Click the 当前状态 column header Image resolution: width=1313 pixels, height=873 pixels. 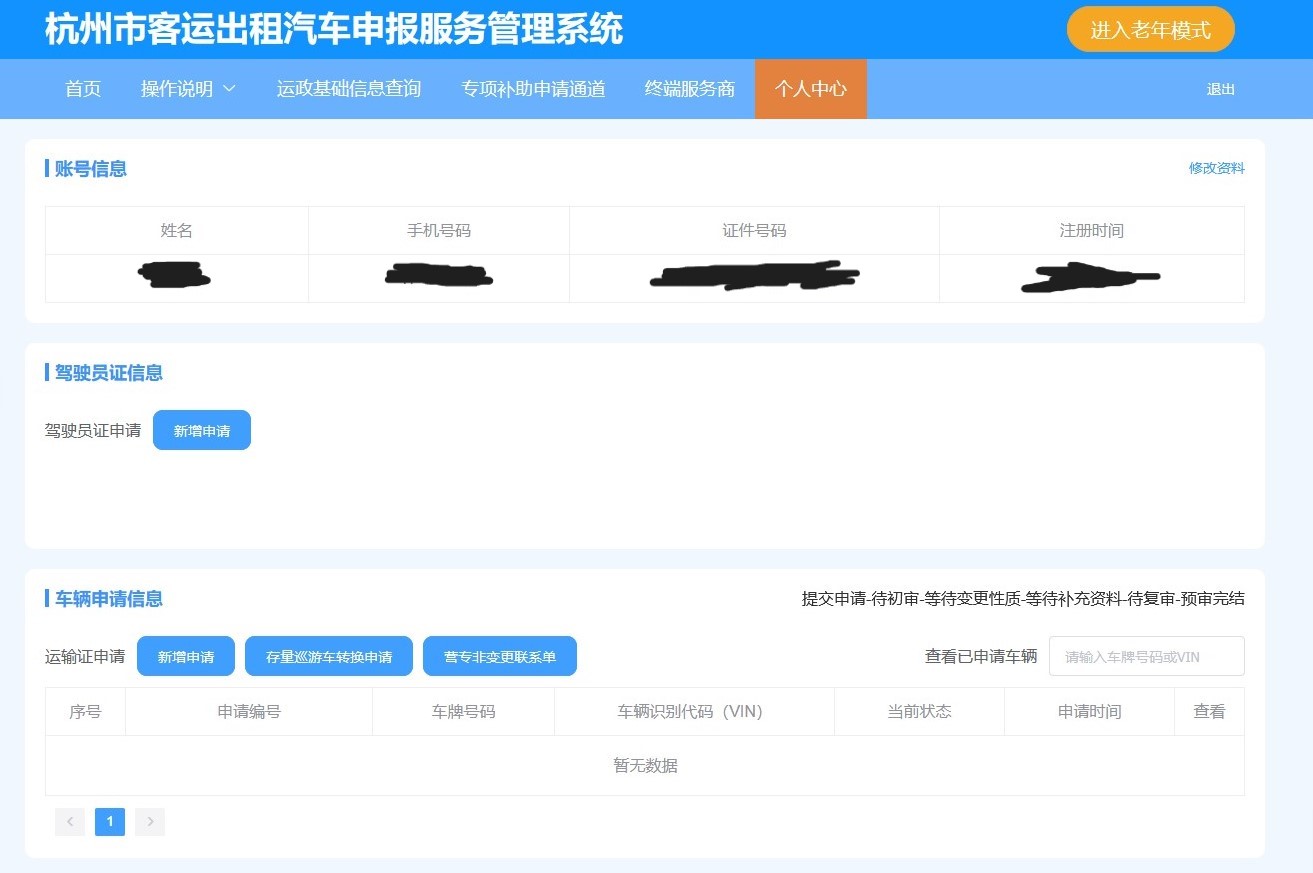[919, 712]
